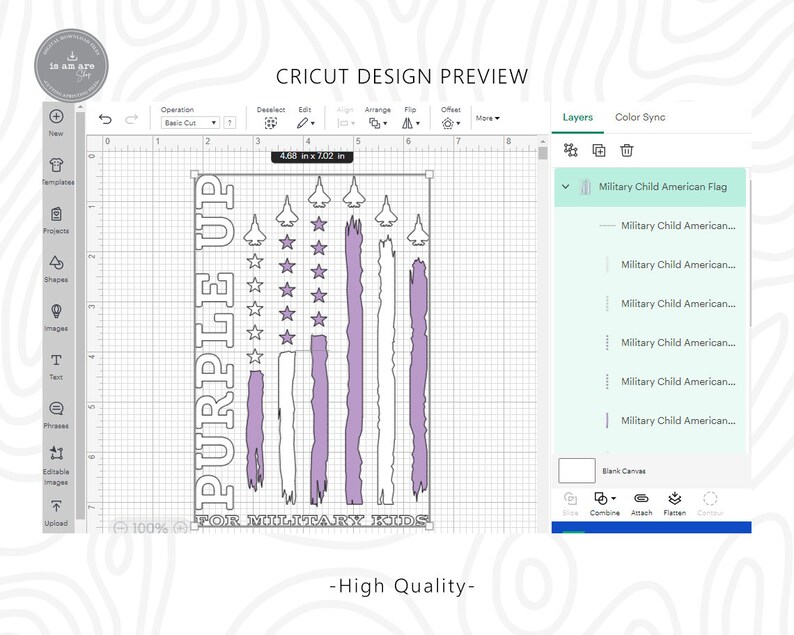The height and width of the screenshot is (635, 794).
Task: Open the Align dropdown
Action: coord(346,123)
